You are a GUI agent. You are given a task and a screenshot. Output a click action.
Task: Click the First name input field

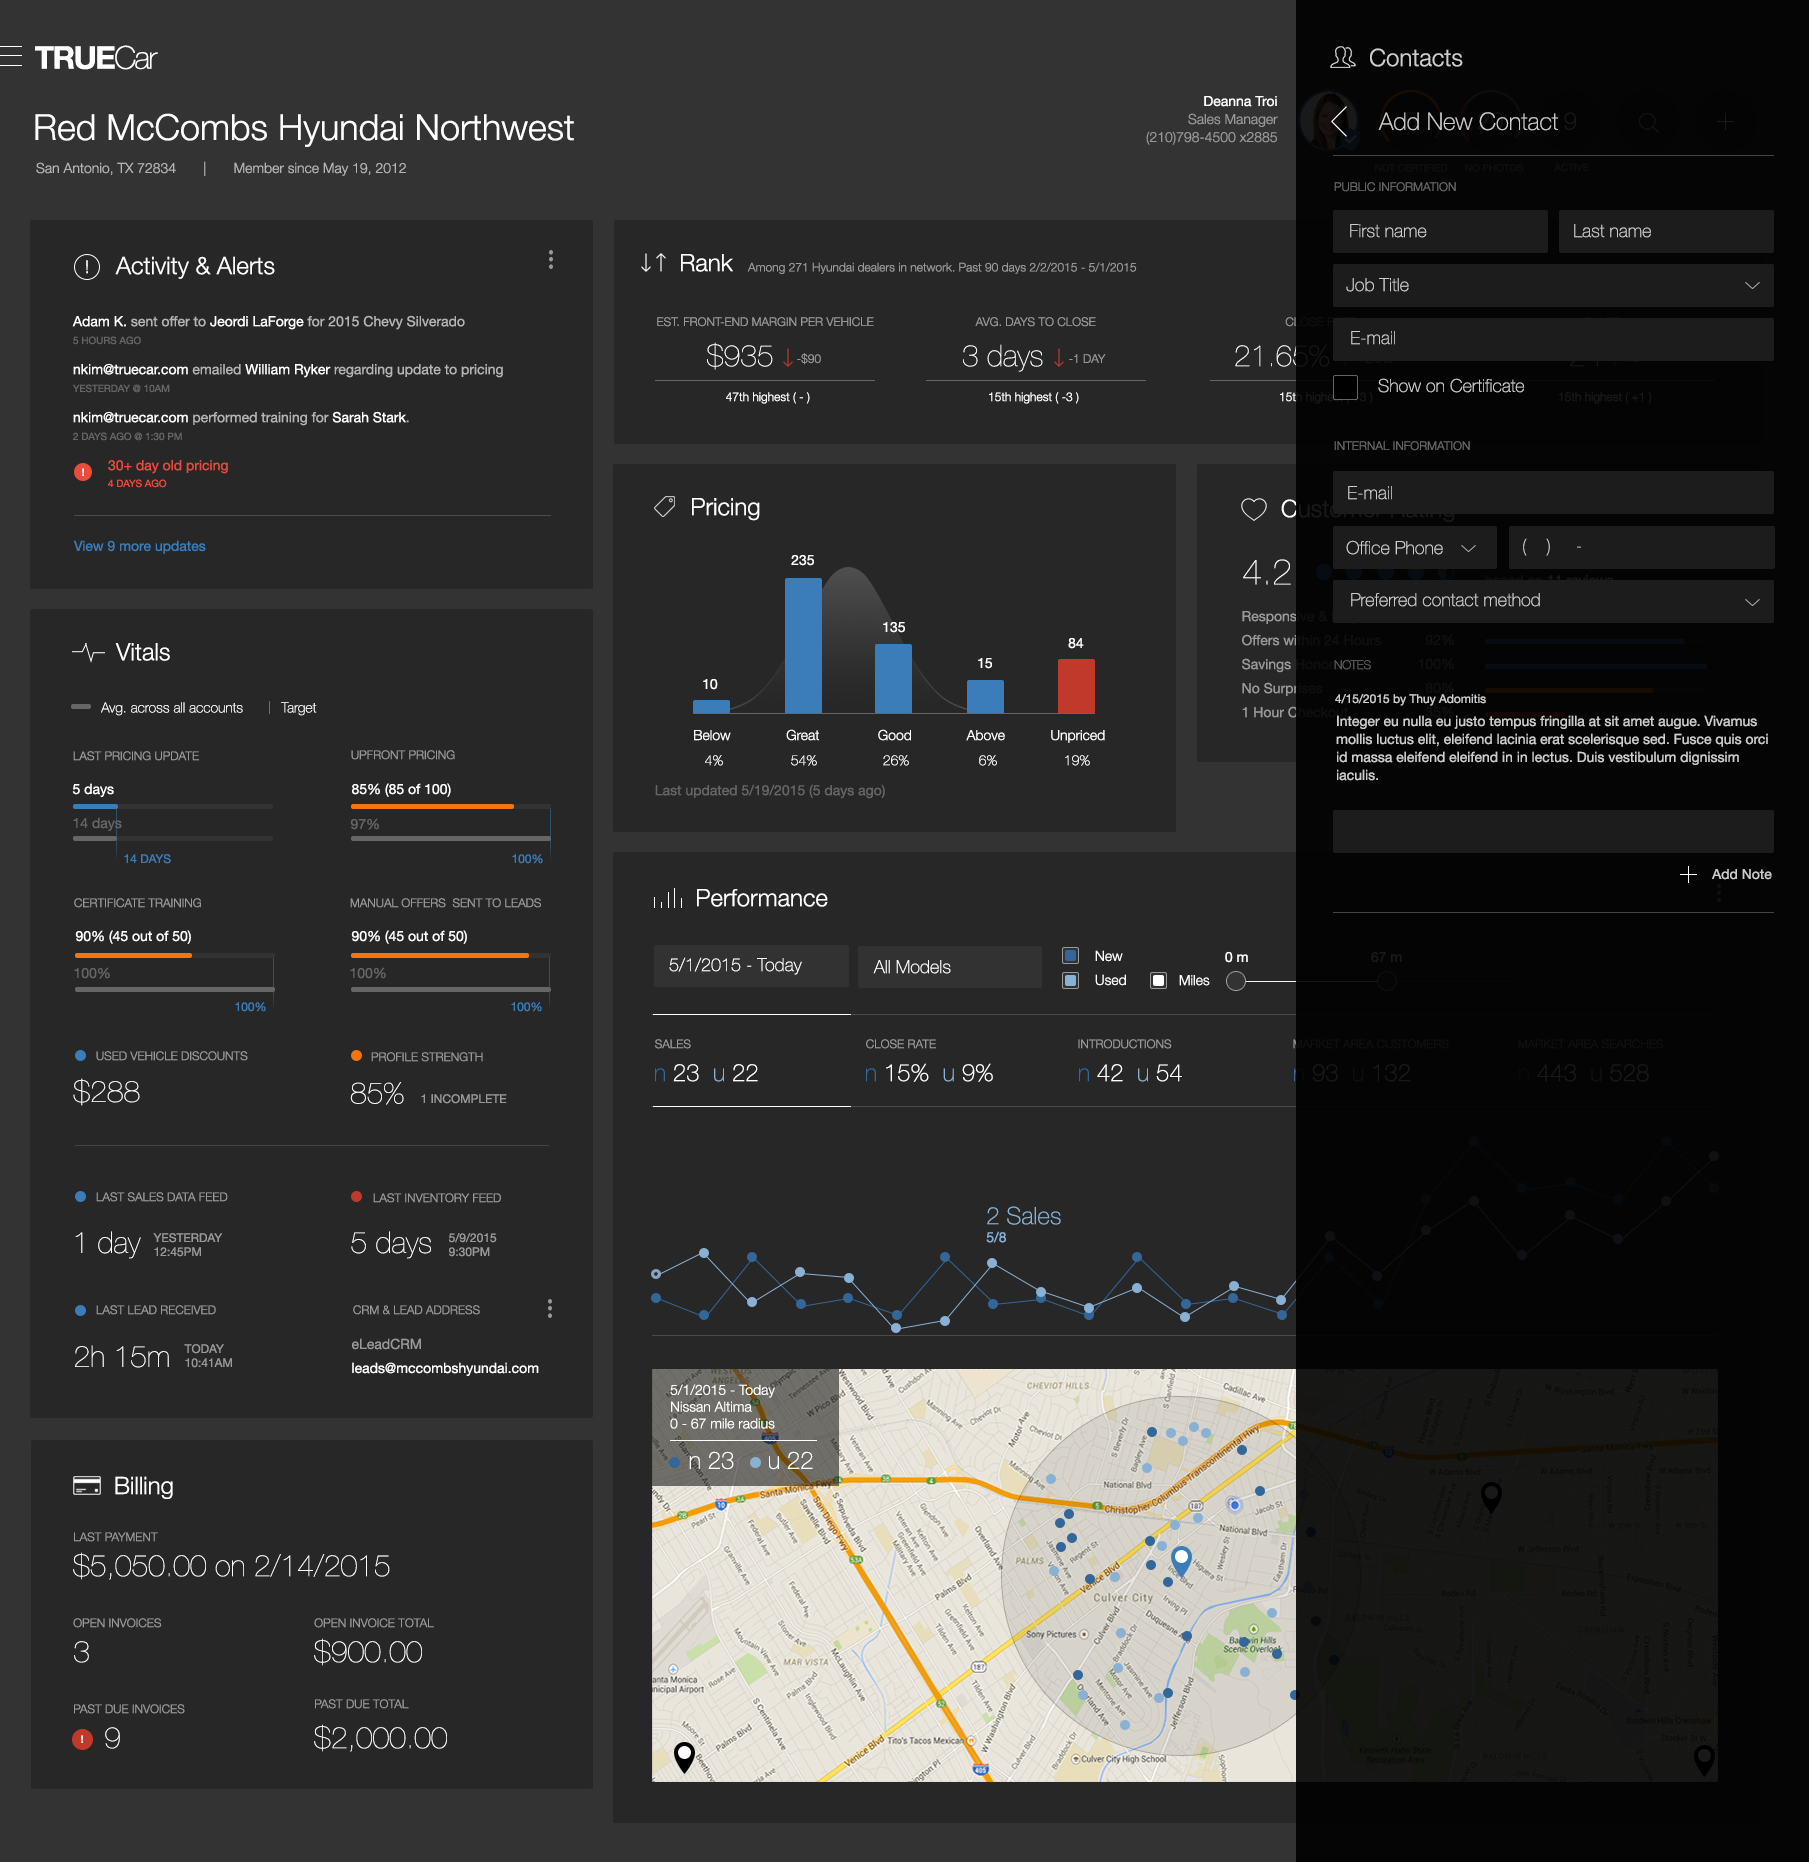pos(1439,231)
